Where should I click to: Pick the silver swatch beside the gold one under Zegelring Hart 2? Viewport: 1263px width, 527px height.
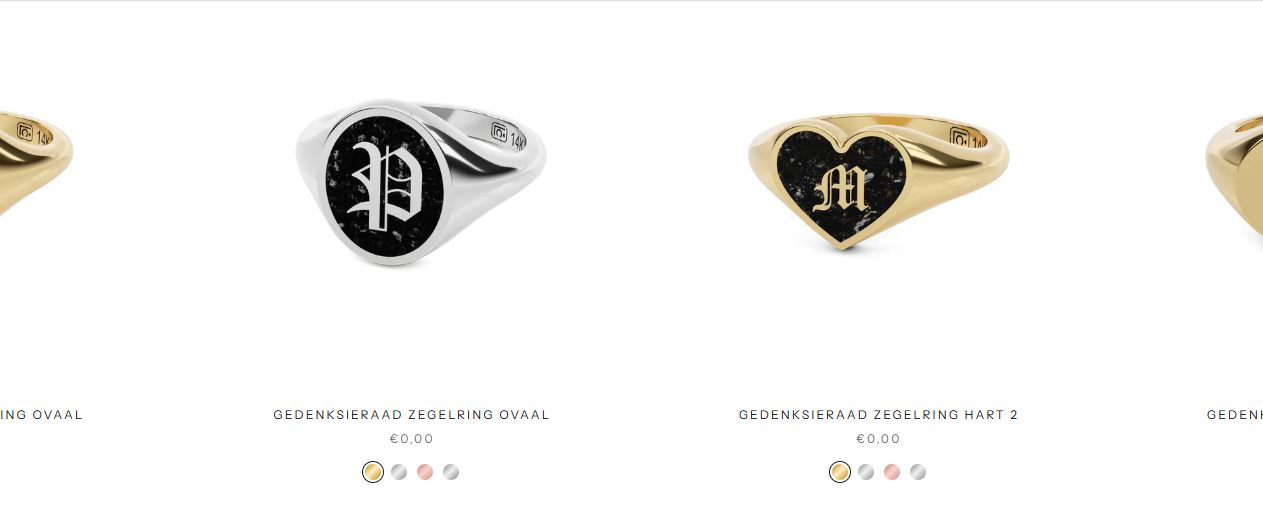[x=866, y=472]
